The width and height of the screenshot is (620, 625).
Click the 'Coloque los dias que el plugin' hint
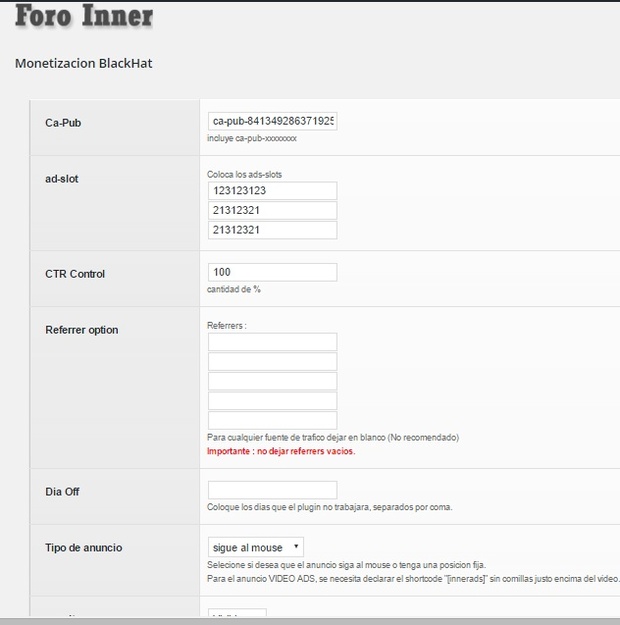[330, 507]
